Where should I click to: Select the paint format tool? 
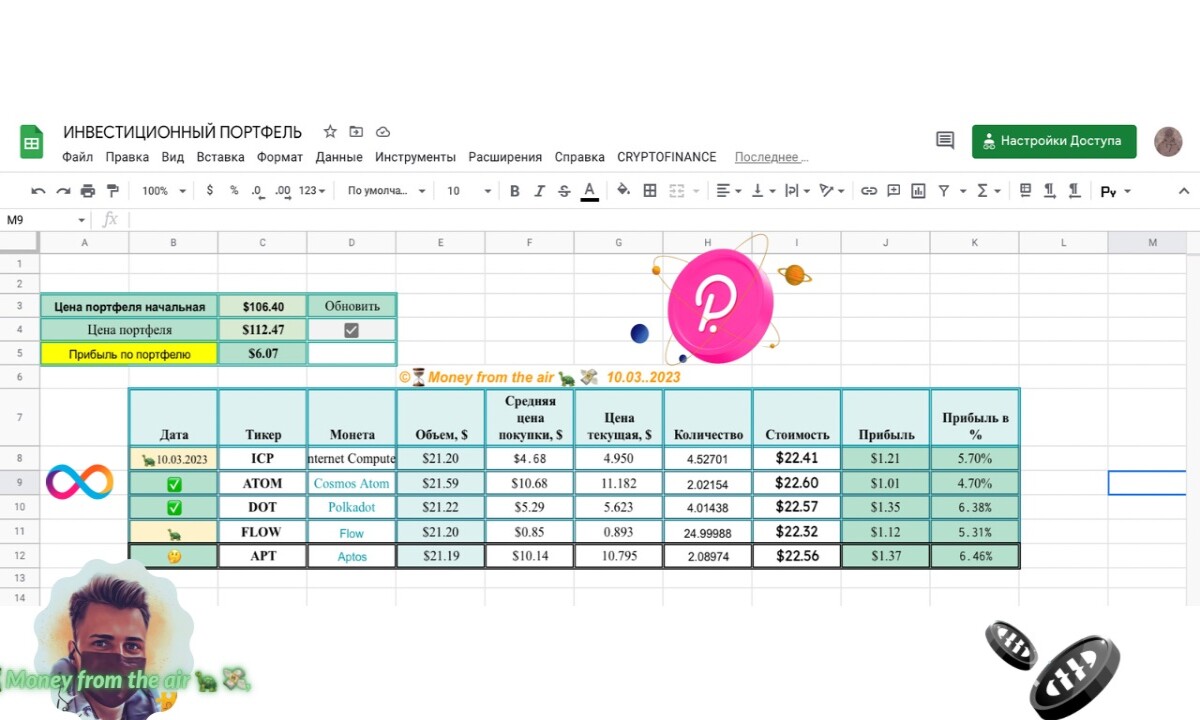tap(112, 191)
